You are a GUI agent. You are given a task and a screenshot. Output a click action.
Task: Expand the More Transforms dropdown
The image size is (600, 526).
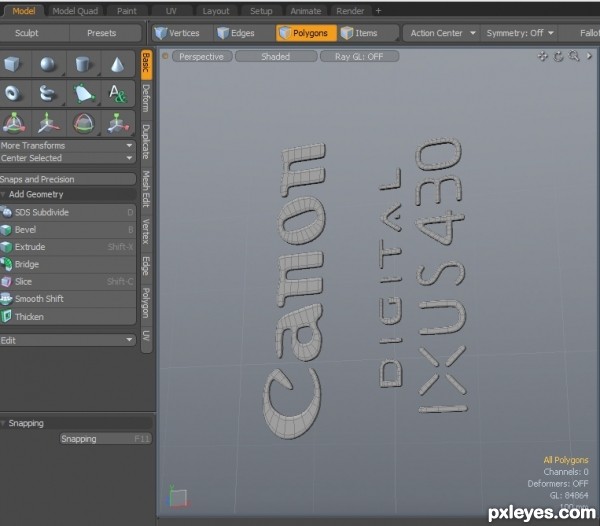pyautogui.click(x=67, y=146)
